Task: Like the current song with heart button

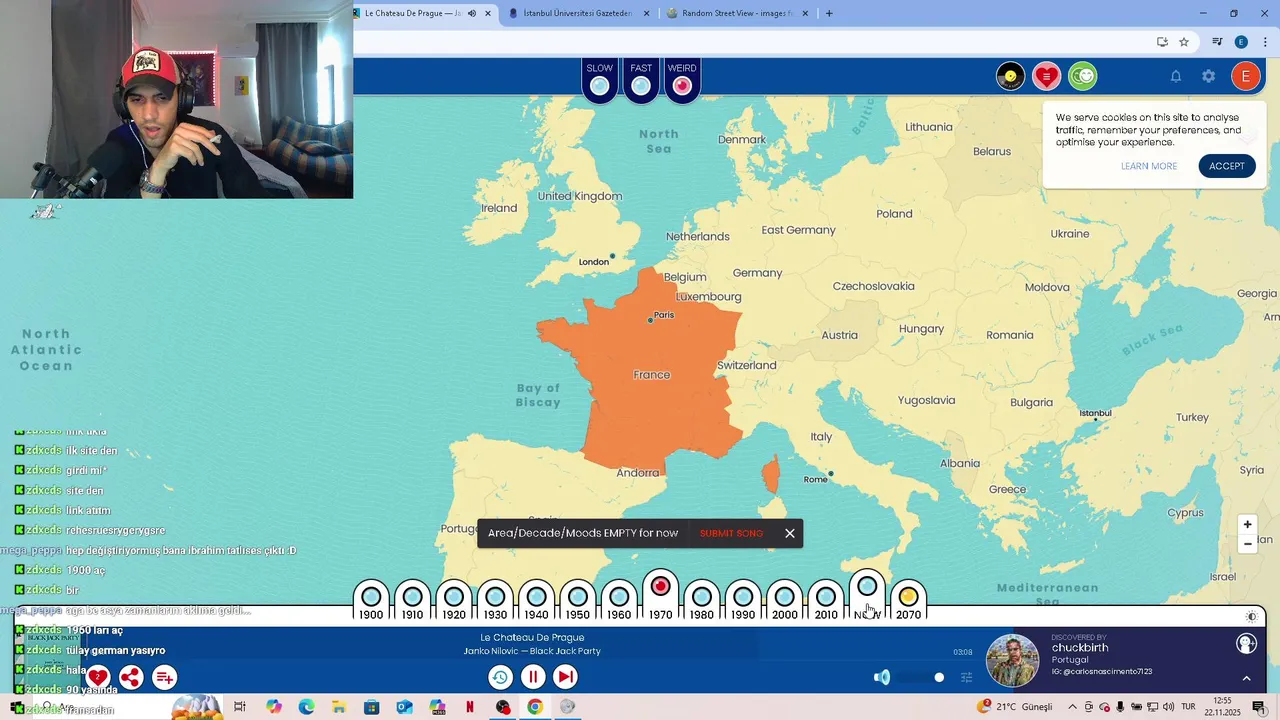Action: (97, 677)
